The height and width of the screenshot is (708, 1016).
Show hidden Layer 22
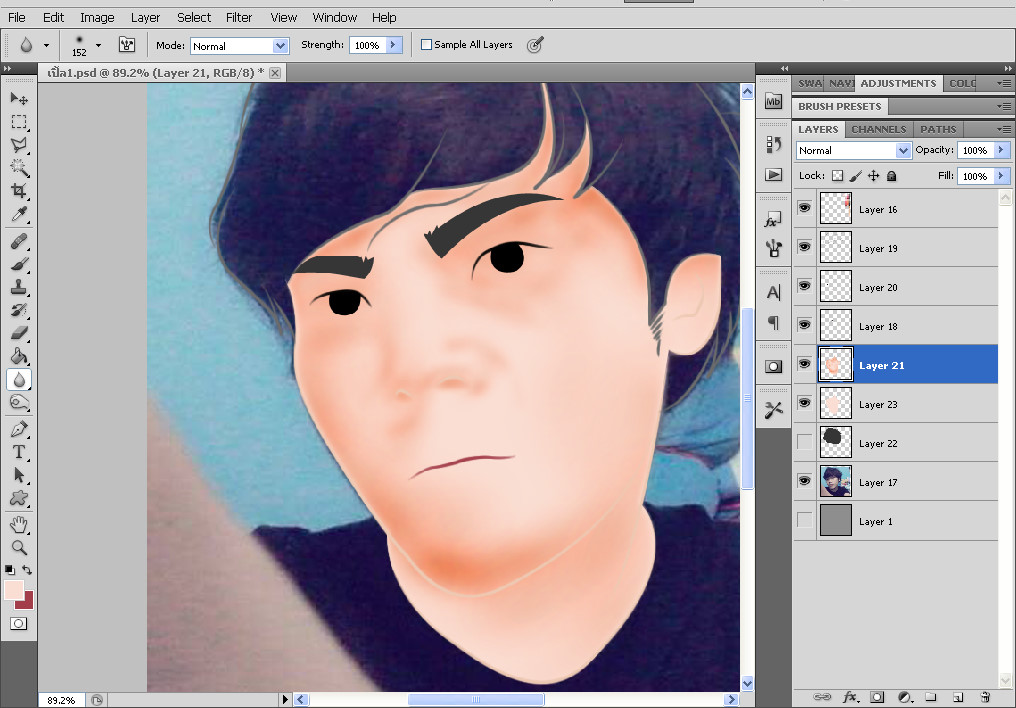click(x=804, y=442)
